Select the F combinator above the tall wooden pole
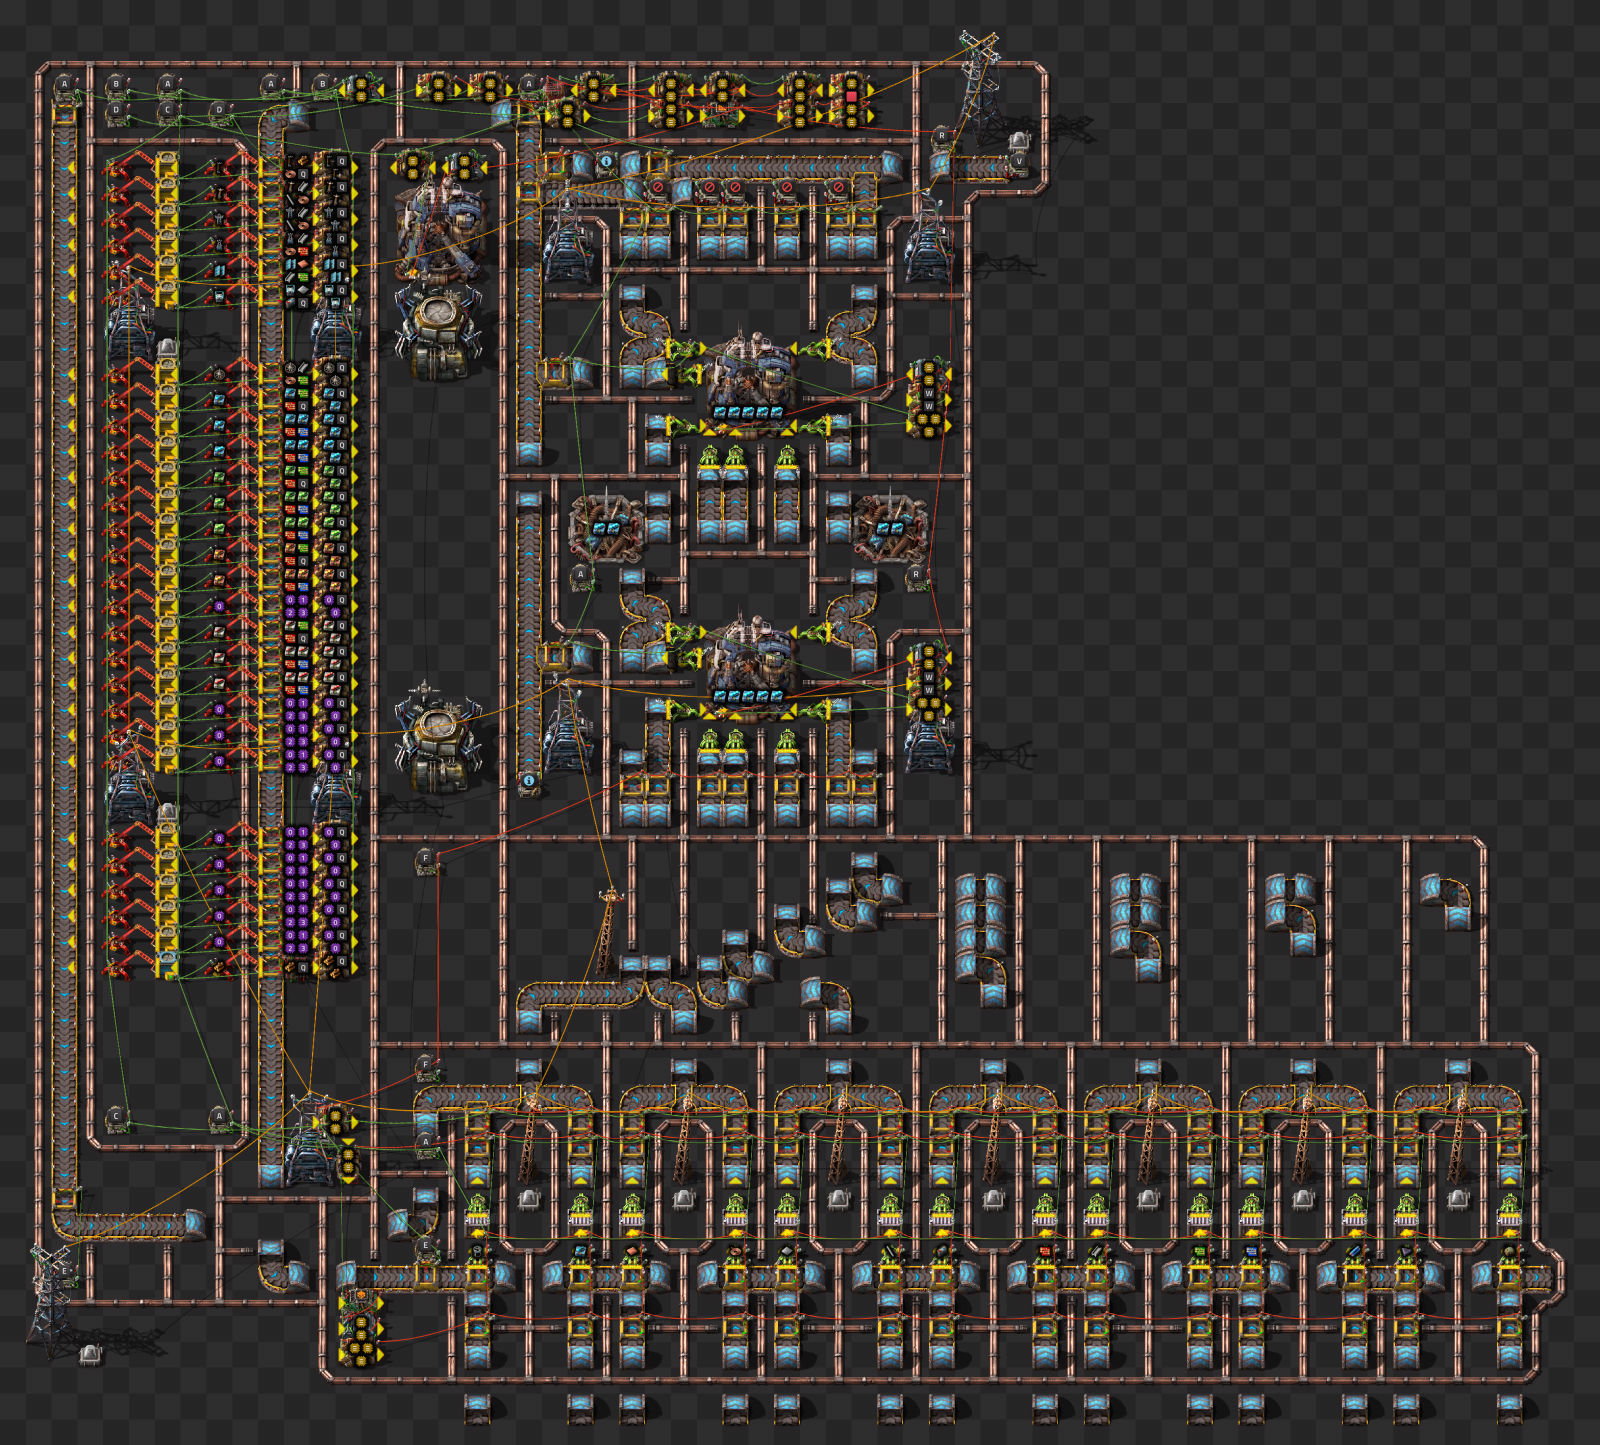1600x1445 pixels. click(426, 860)
